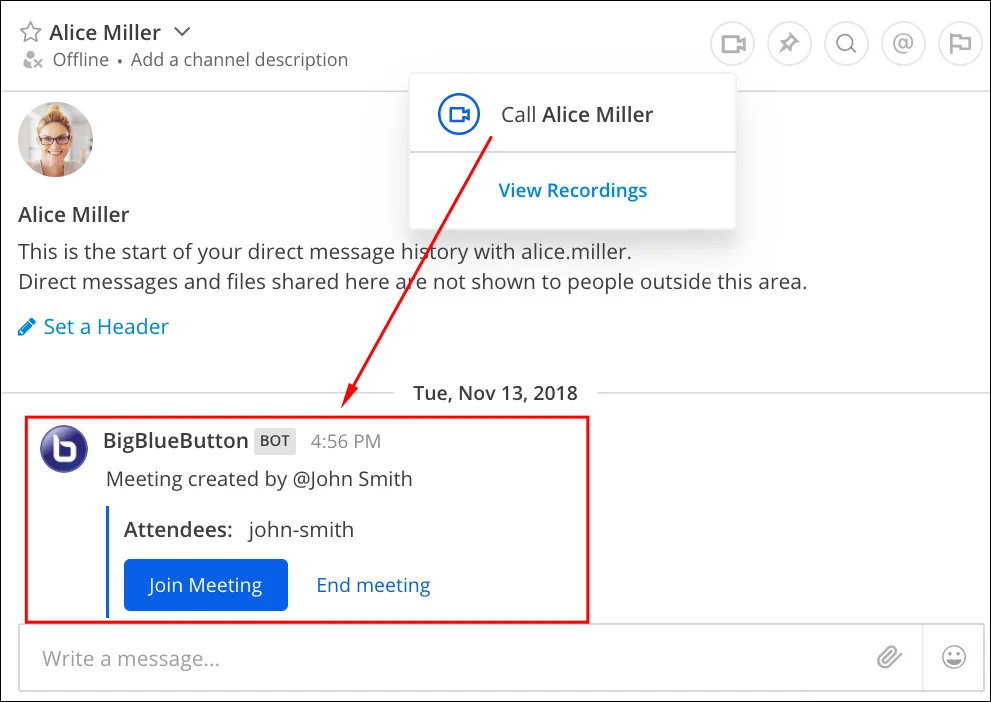Click the star icon to favorite Alice Miller
The height and width of the screenshot is (702, 991).
[x=30, y=32]
